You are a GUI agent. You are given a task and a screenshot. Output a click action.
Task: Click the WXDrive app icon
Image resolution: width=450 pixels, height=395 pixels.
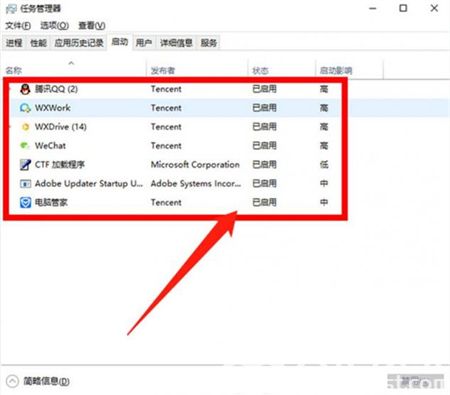pyautogui.click(x=25, y=127)
